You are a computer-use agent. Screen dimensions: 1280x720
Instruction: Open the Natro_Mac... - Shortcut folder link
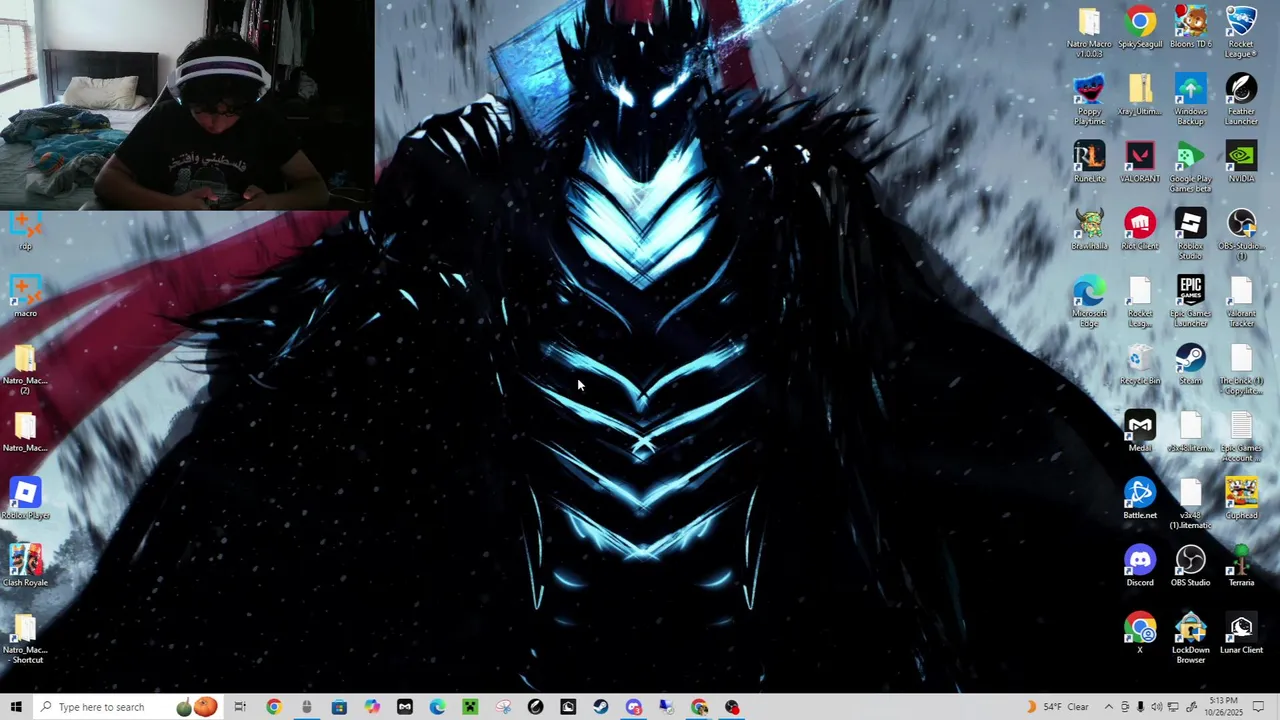25,637
